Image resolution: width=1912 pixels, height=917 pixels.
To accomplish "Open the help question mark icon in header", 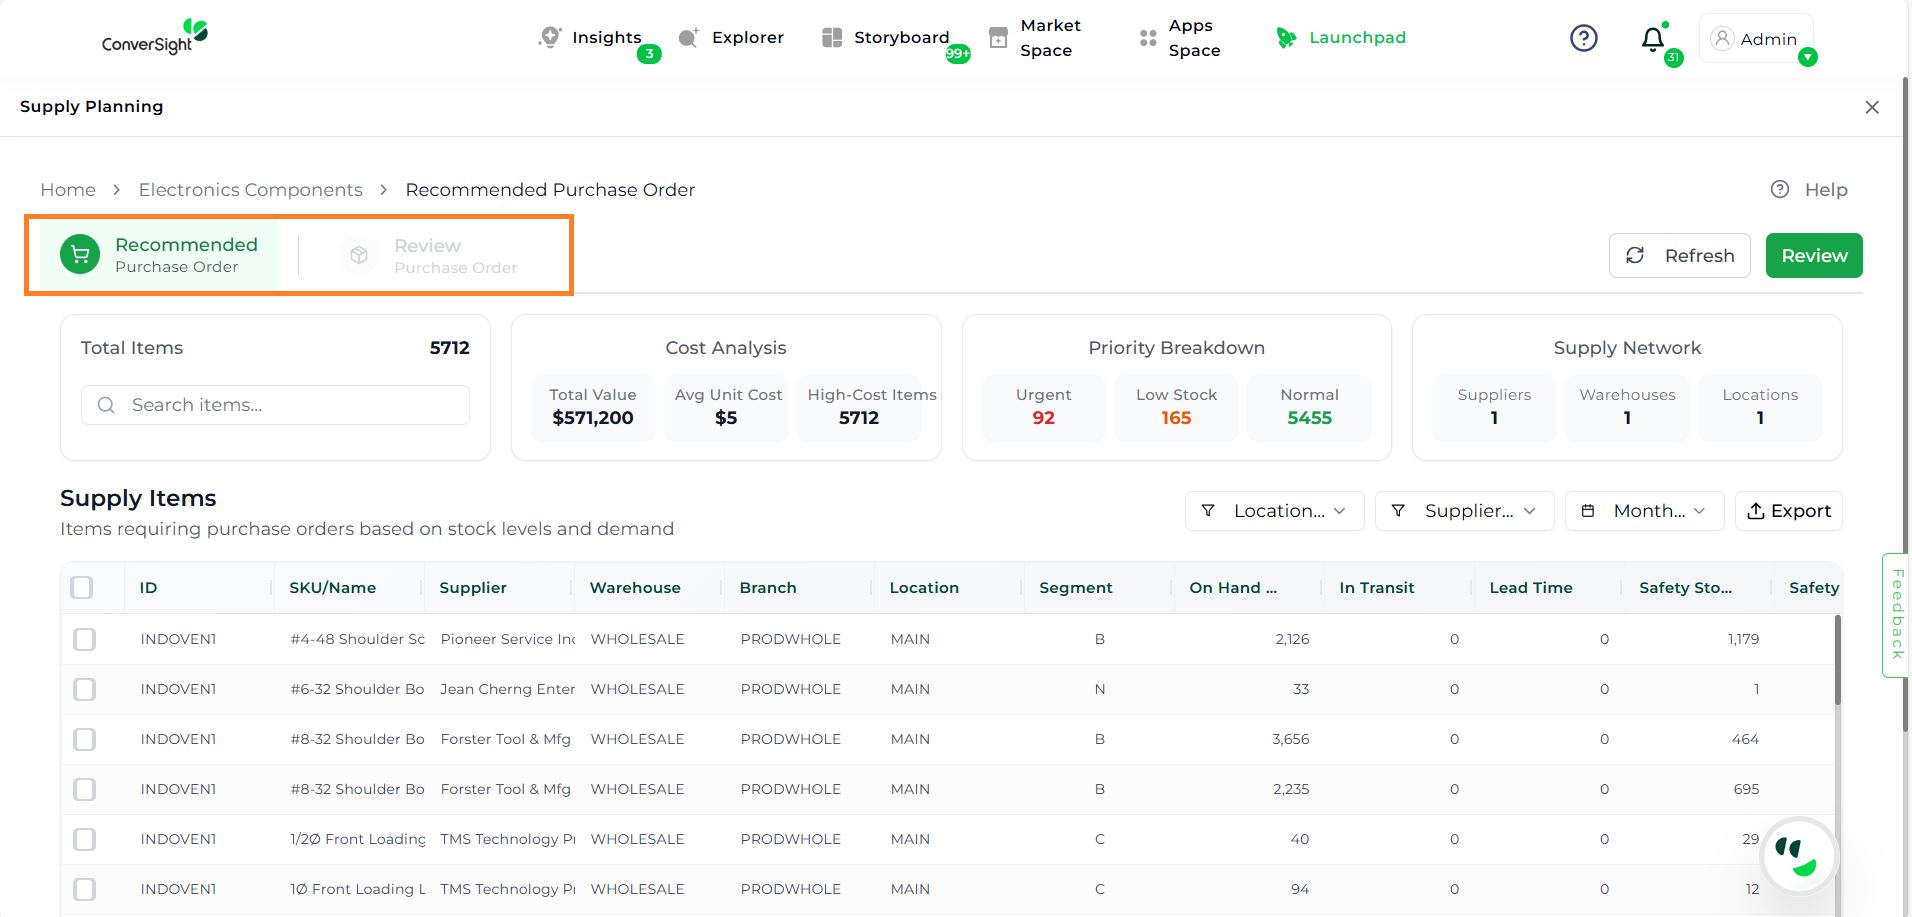I will pyautogui.click(x=1583, y=38).
